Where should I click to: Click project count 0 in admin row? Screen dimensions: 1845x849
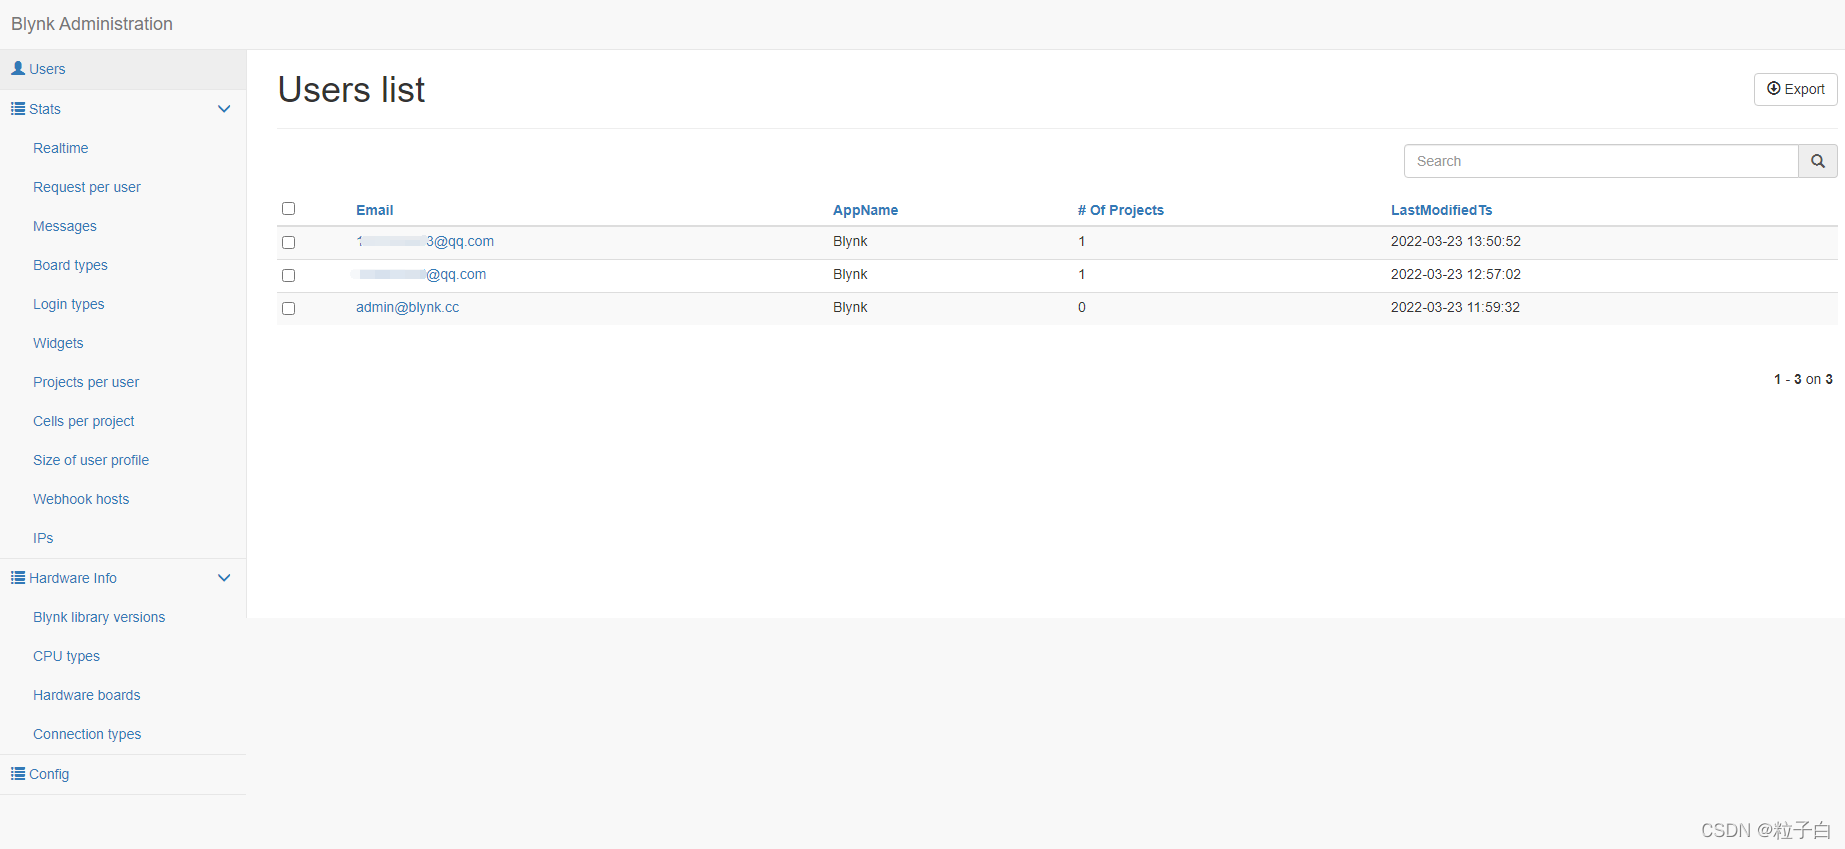(x=1081, y=307)
